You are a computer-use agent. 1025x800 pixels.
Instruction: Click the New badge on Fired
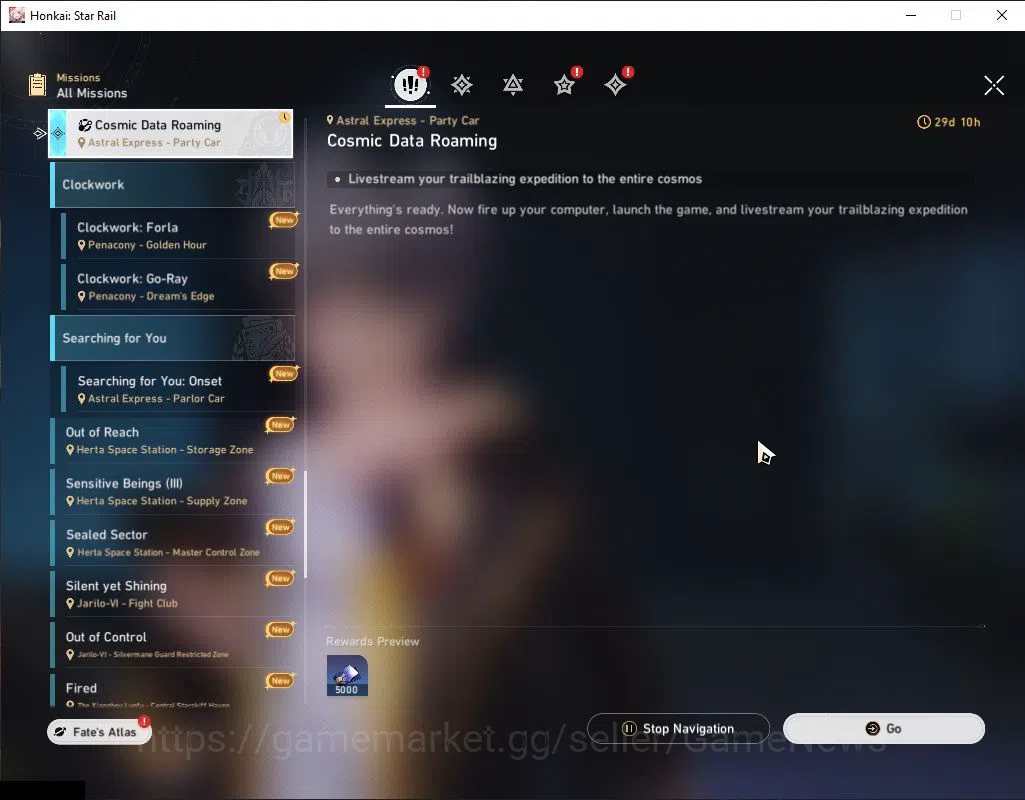coord(280,680)
